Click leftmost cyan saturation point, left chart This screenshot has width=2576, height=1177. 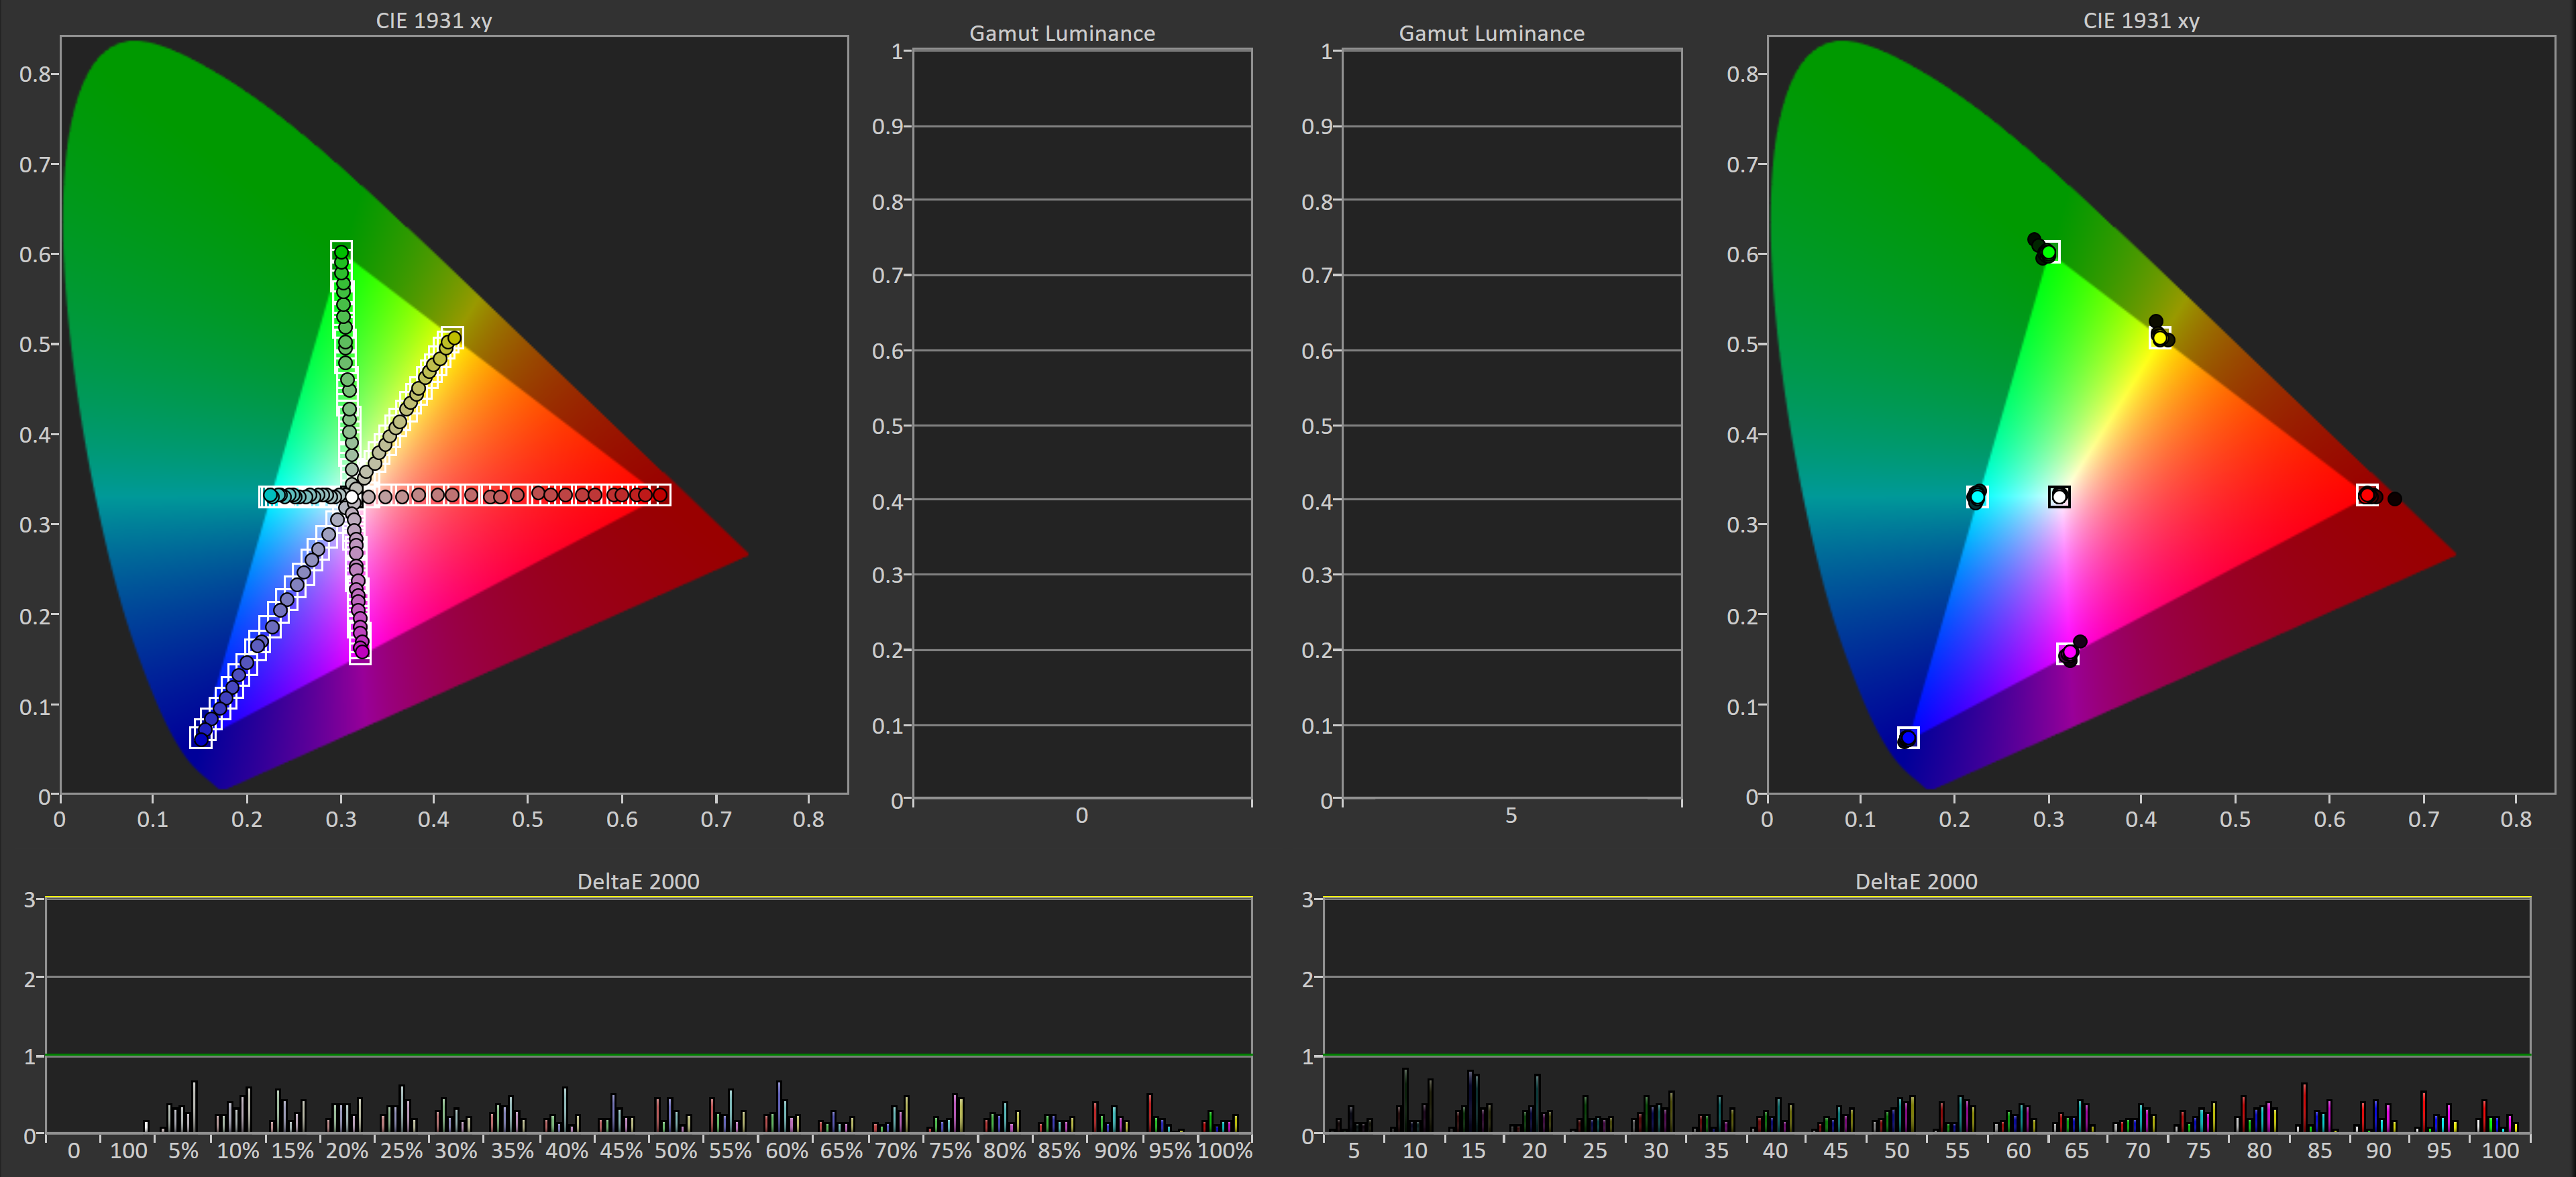click(x=270, y=495)
